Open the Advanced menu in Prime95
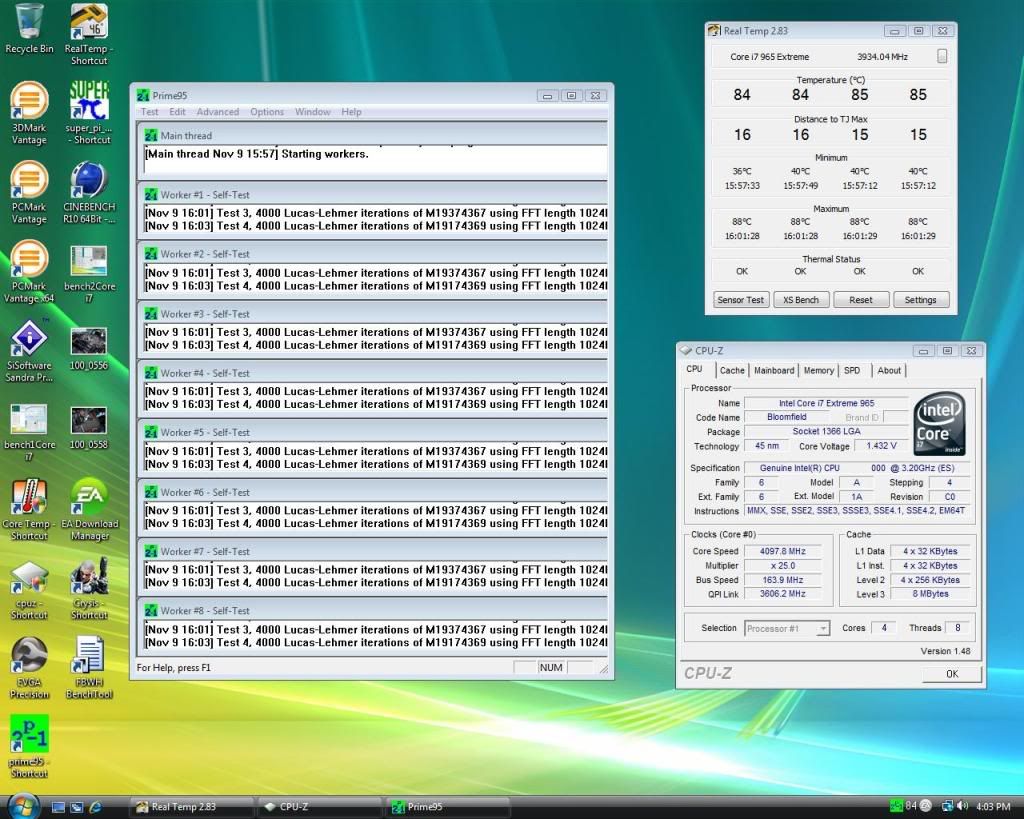Viewport: 1024px width, 819px height. 217,112
